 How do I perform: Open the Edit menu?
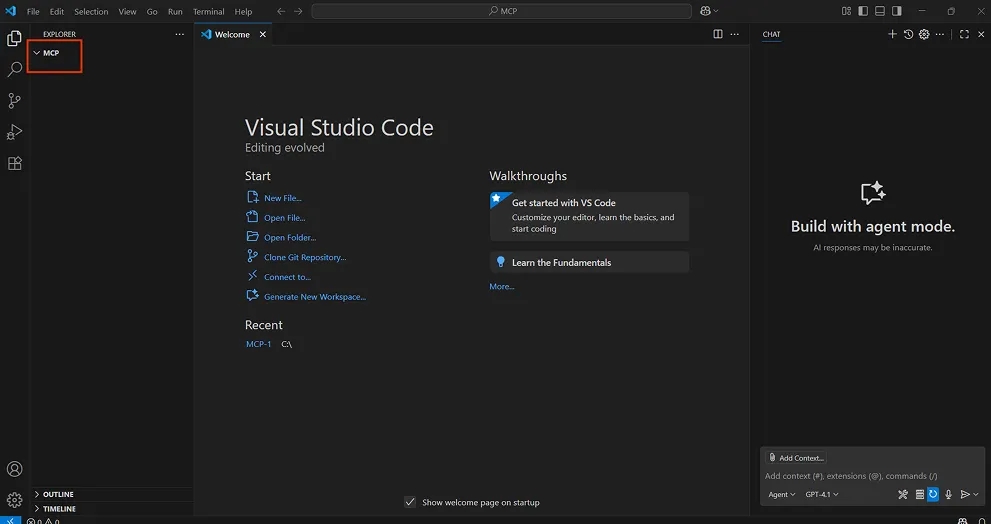point(57,11)
